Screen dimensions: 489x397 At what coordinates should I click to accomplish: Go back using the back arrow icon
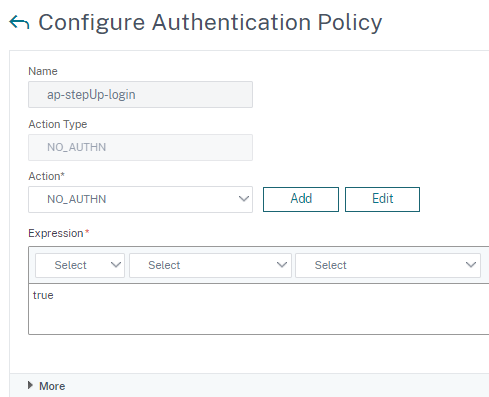pyautogui.click(x=19, y=23)
